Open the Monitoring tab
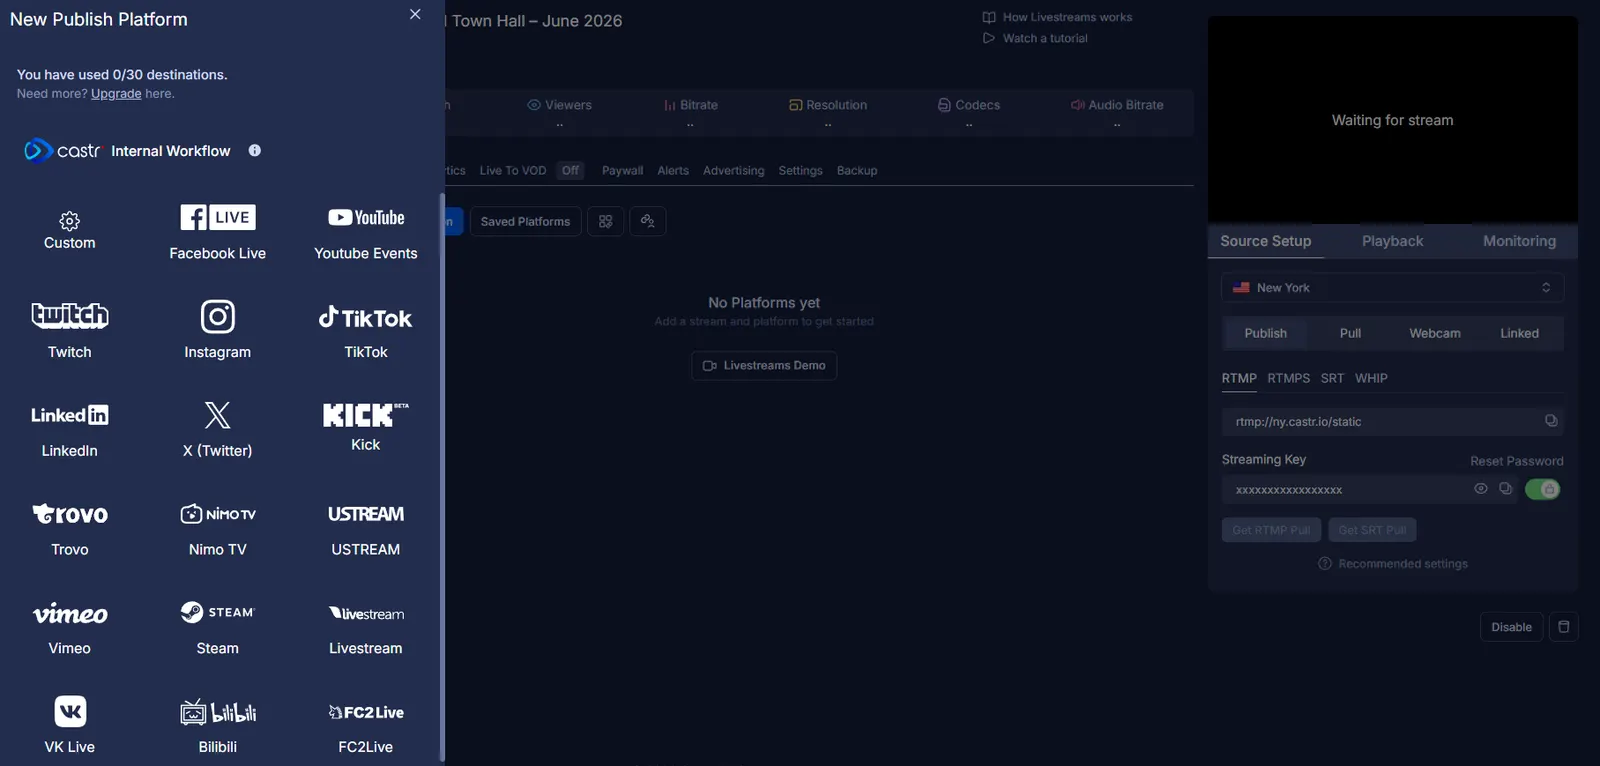This screenshot has width=1600, height=766. (x=1519, y=241)
